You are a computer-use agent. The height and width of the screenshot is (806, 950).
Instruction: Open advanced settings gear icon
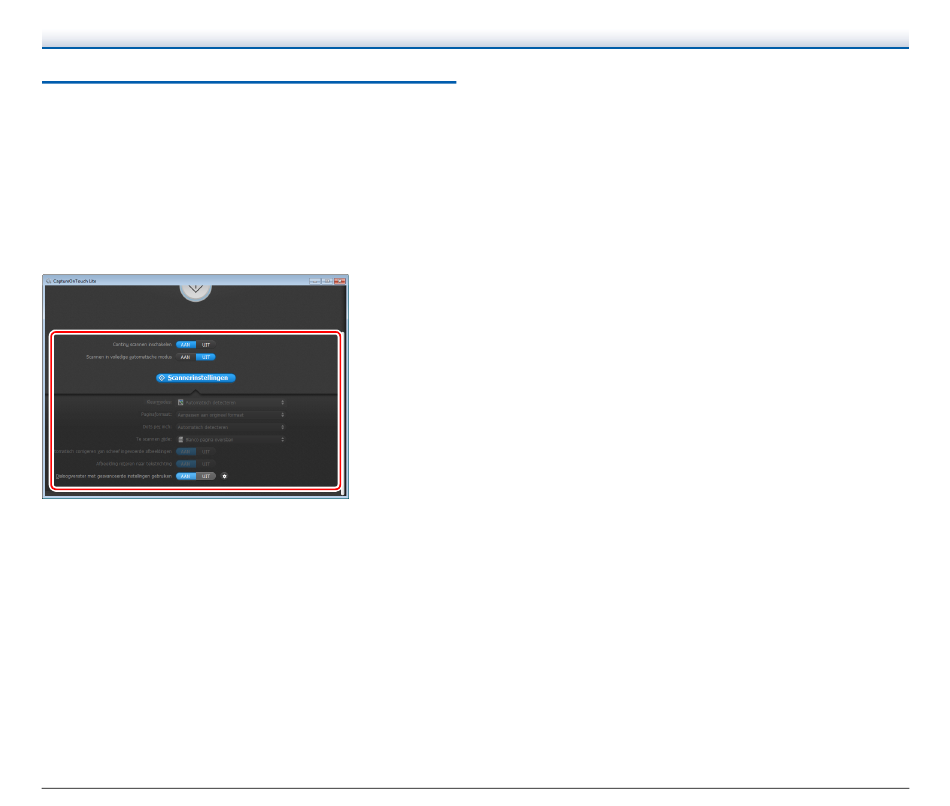pos(224,476)
